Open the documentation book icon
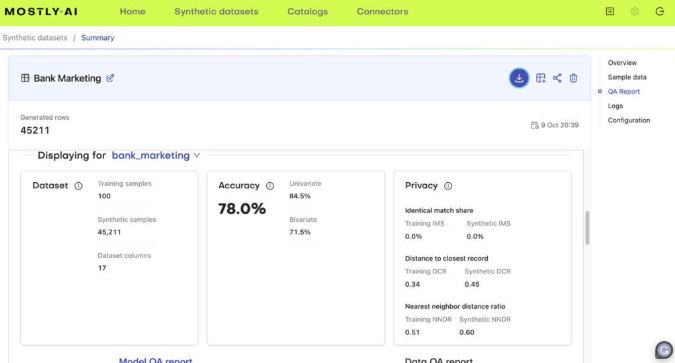 click(610, 11)
